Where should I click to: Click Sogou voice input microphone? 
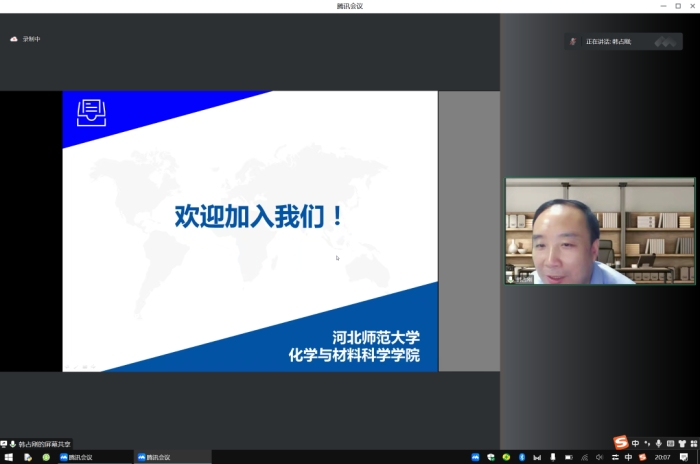(x=658, y=443)
